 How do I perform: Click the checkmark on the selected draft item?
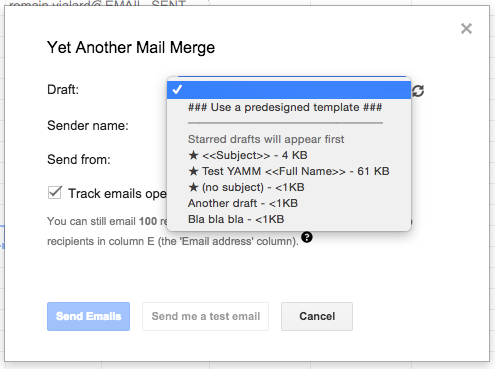pos(177,90)
